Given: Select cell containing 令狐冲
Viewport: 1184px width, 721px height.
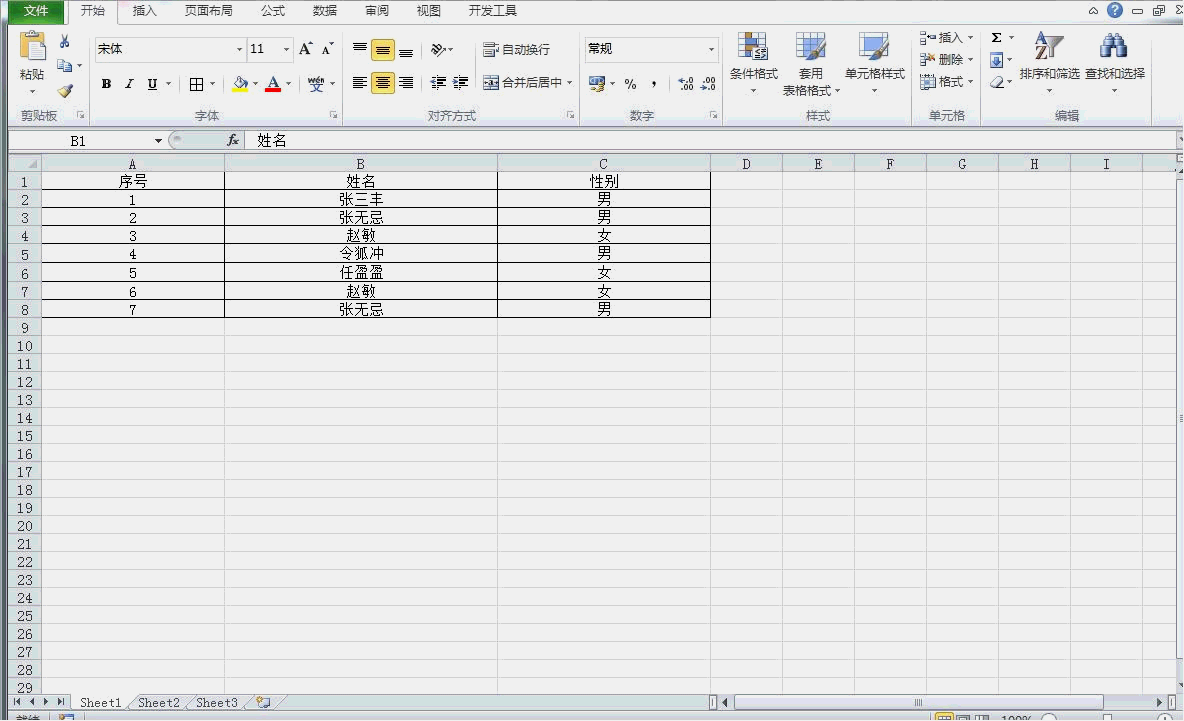Looking at the screenshot, I should point(361,254).
